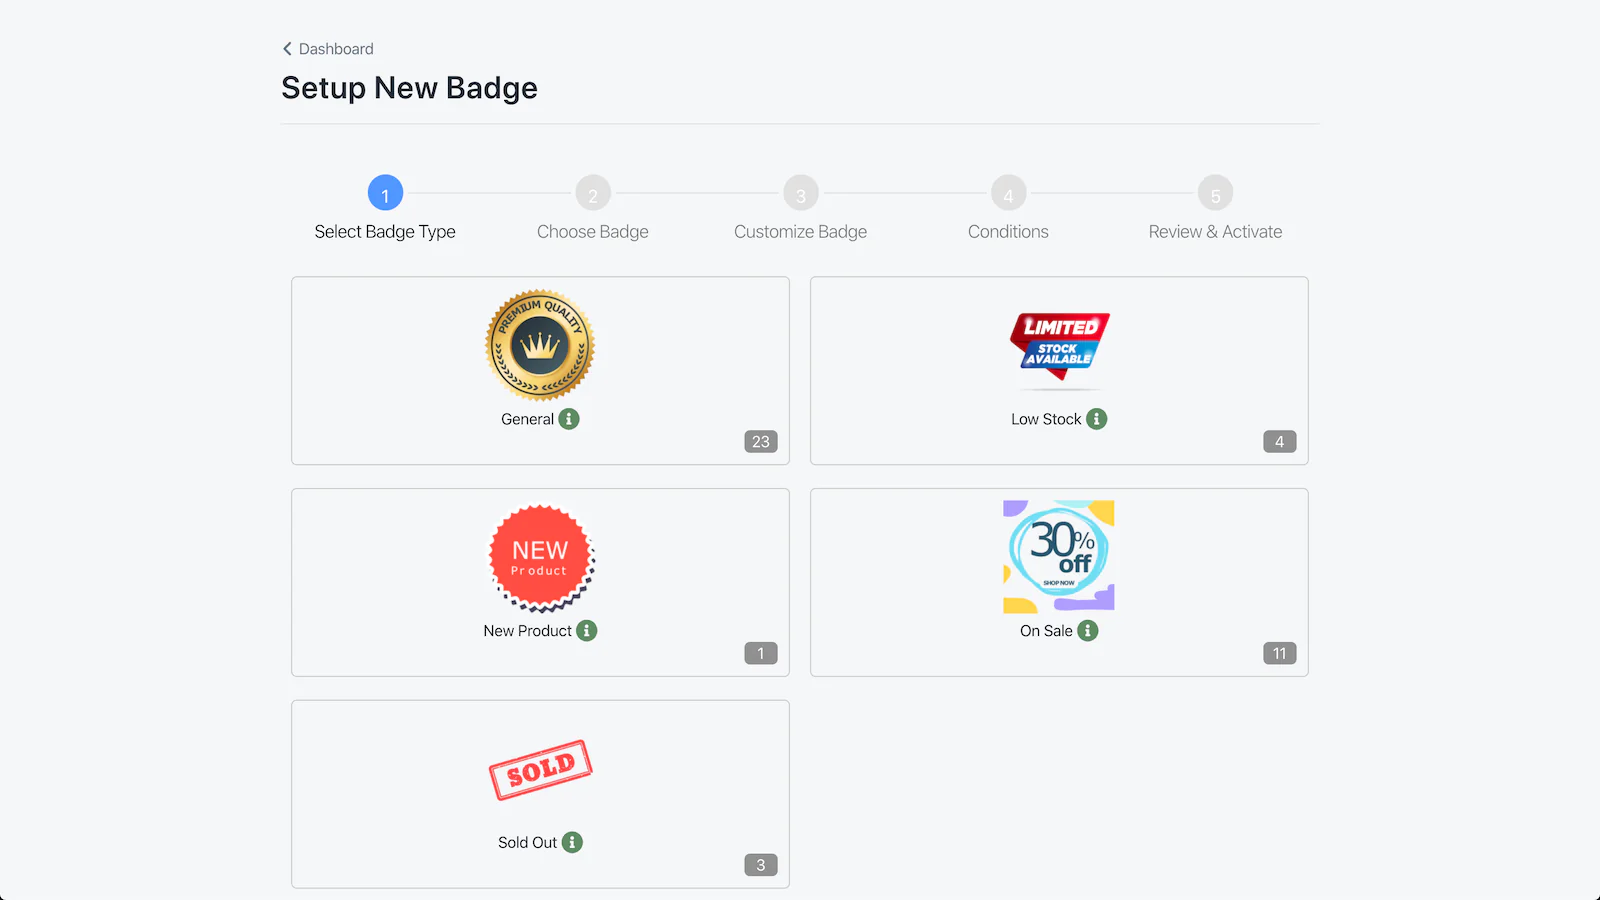
Task: Click the info icon beside Low Stock
Action: 1097,419
